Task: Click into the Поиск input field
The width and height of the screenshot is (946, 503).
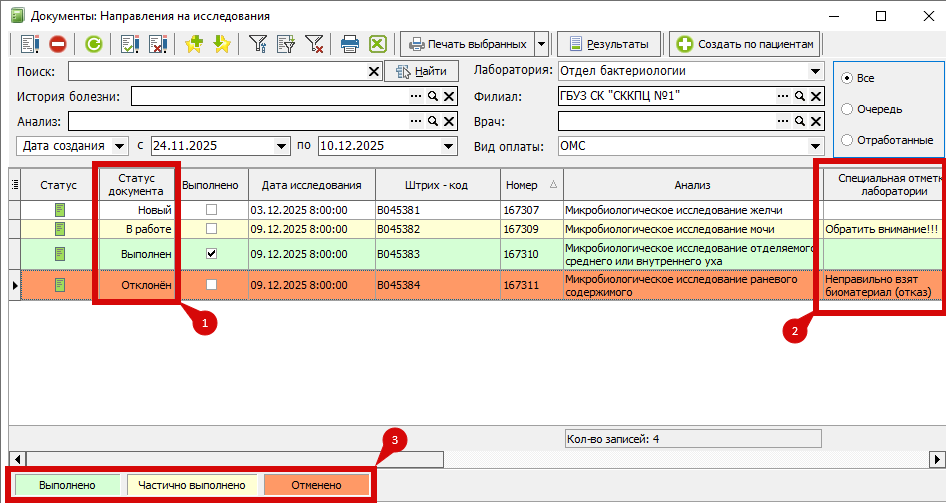Action: pyautogui.click(x=216, y=71)
